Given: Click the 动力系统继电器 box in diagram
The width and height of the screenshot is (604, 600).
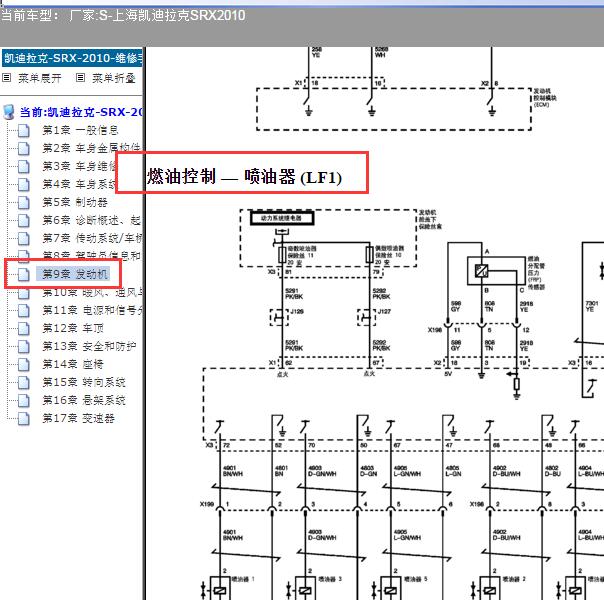Looking at the screenshot, I should [x=282, y=218].
